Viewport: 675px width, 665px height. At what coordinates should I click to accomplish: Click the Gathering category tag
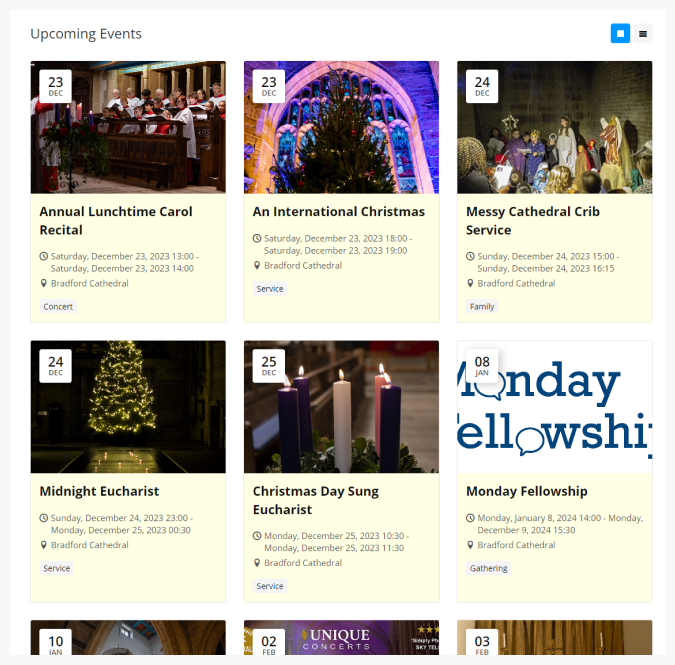(x=488, y=568)
